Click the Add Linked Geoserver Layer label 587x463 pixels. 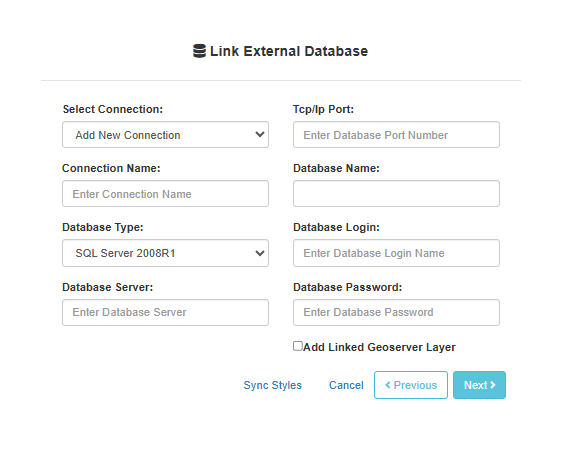(x=379, y=347)
